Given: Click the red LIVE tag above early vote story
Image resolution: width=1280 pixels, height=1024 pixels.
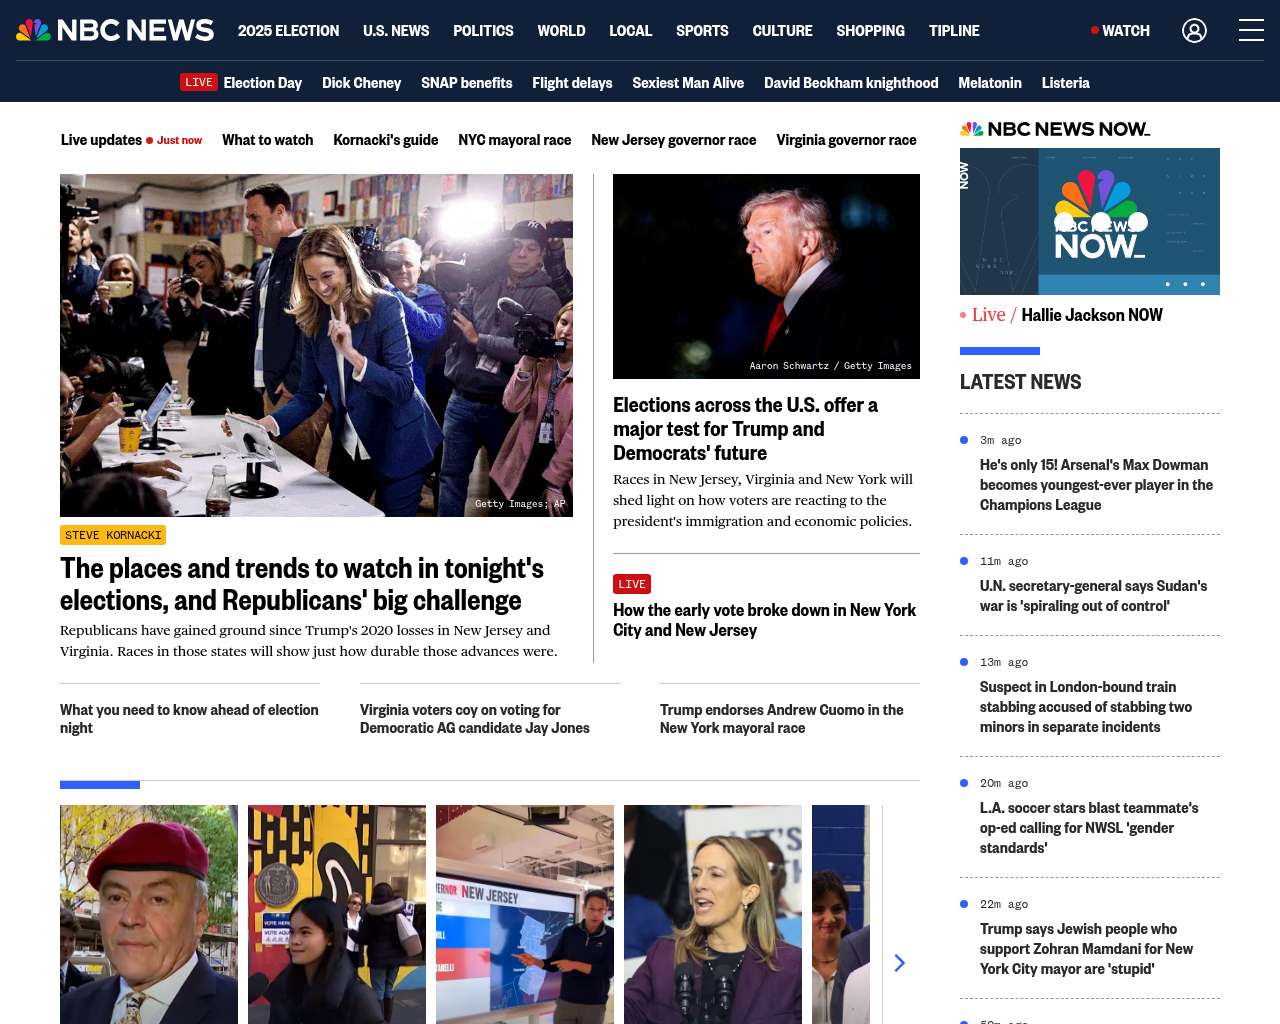Looking at the screenshot, I should pos(632,584).
